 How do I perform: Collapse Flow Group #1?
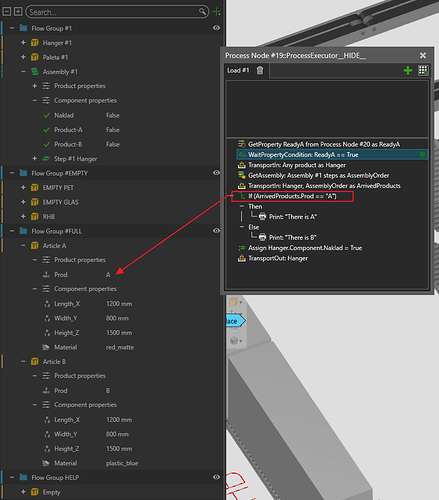click(12, 28)
